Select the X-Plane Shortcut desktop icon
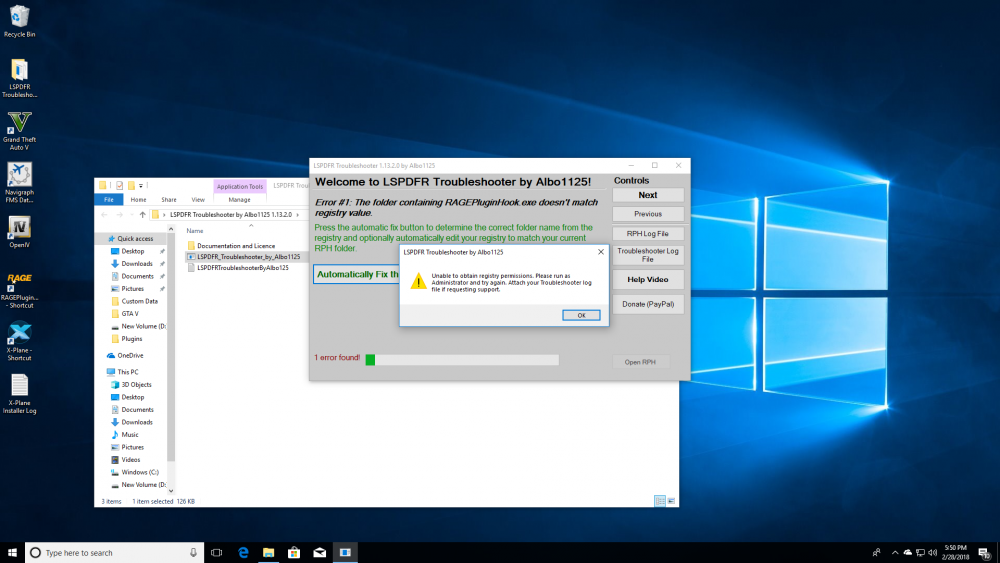The height and width of the screenshot is (563, 1000). pos(19,342)
